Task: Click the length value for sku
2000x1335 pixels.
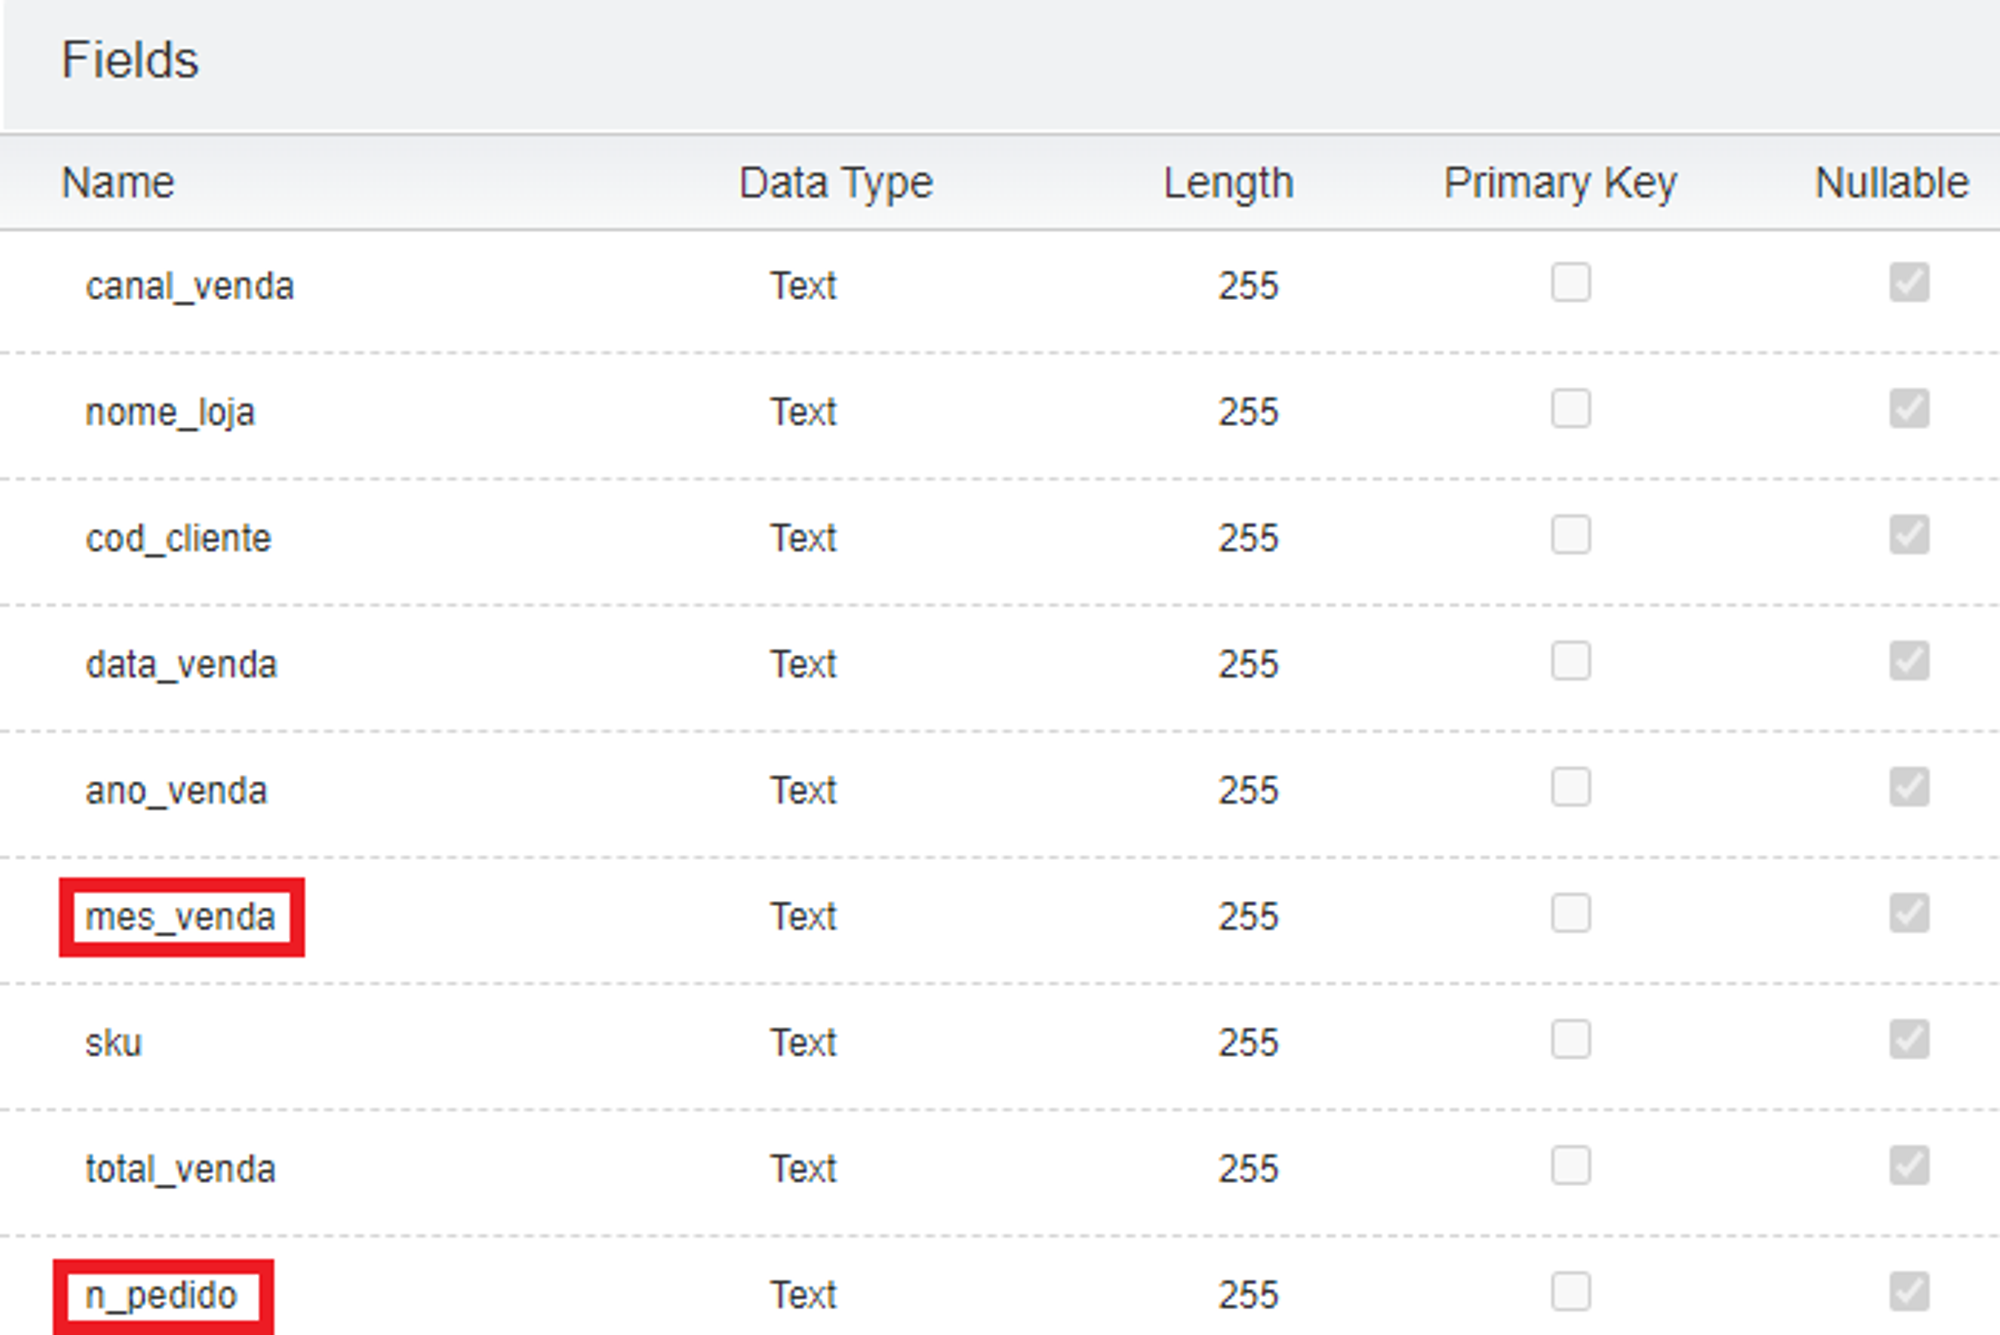Action: [1248, 1043]
